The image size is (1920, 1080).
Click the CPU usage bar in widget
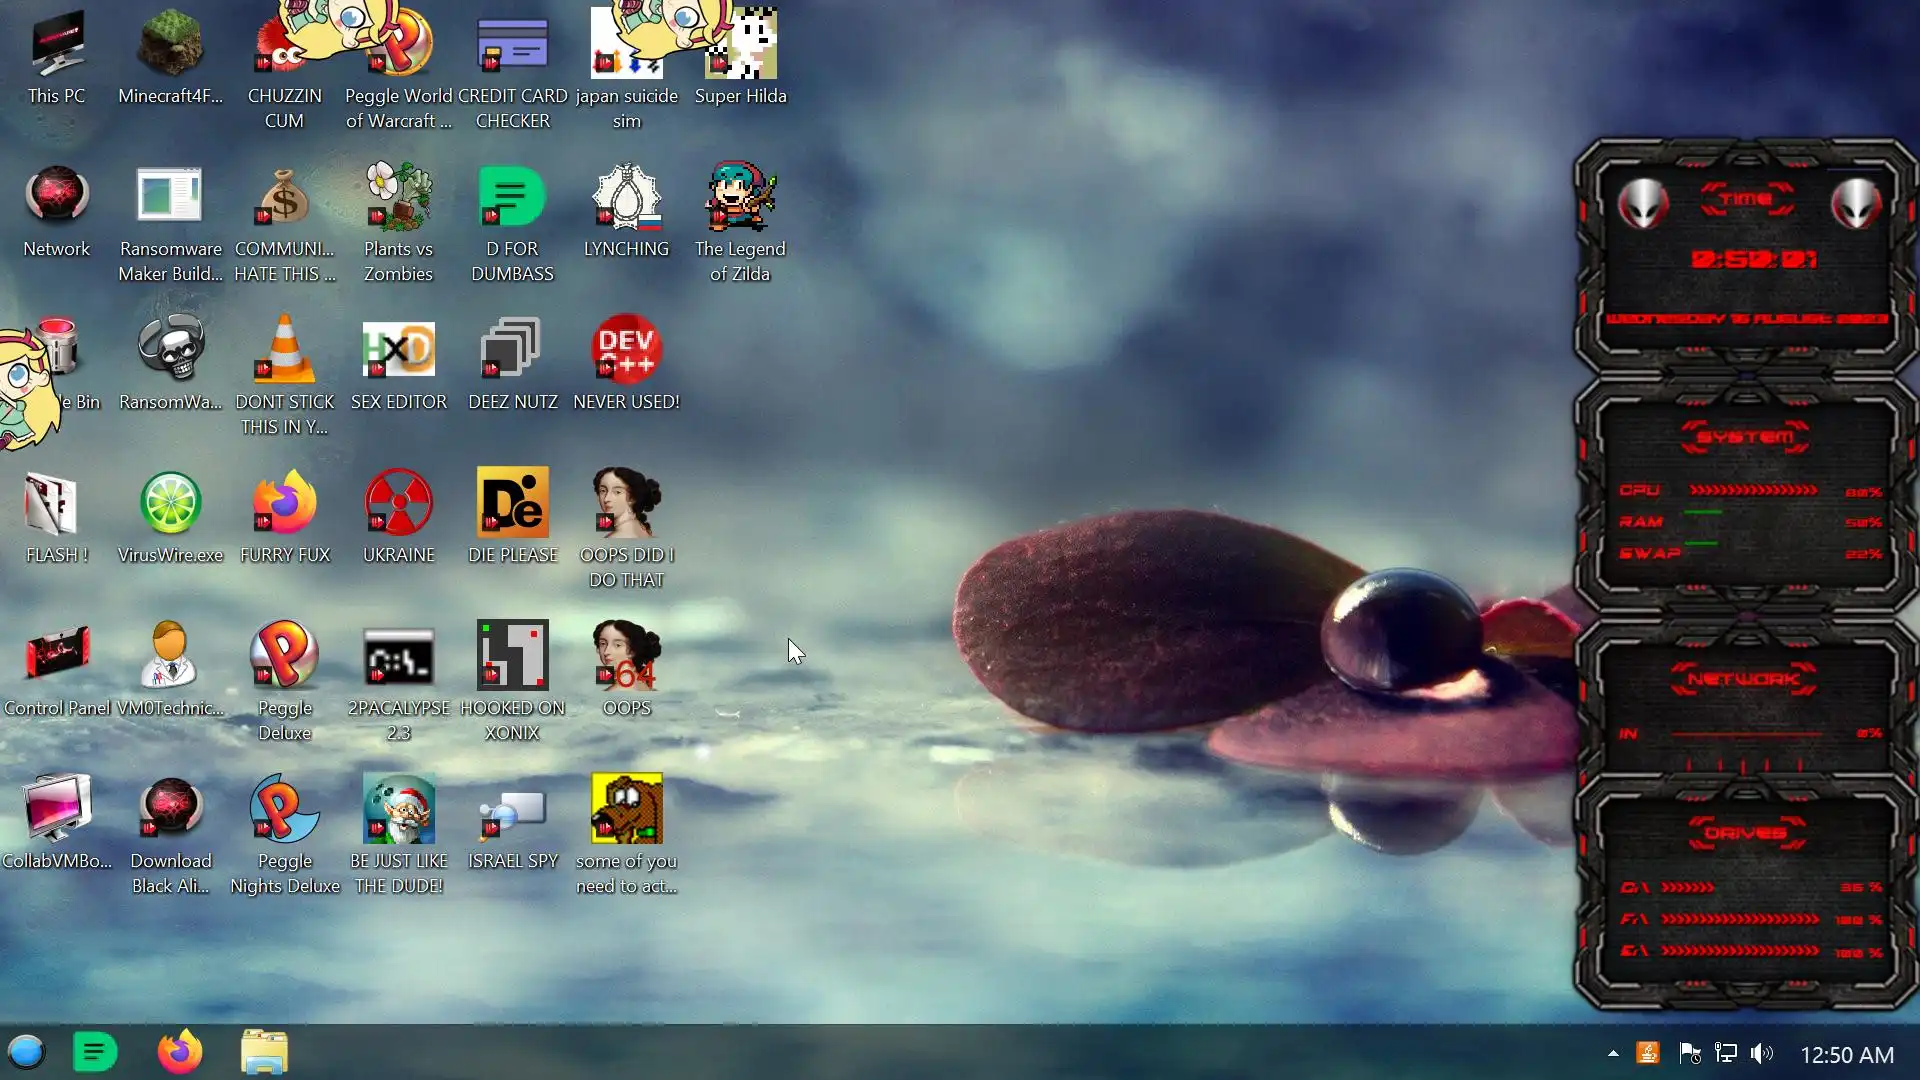click(1752, 490)
